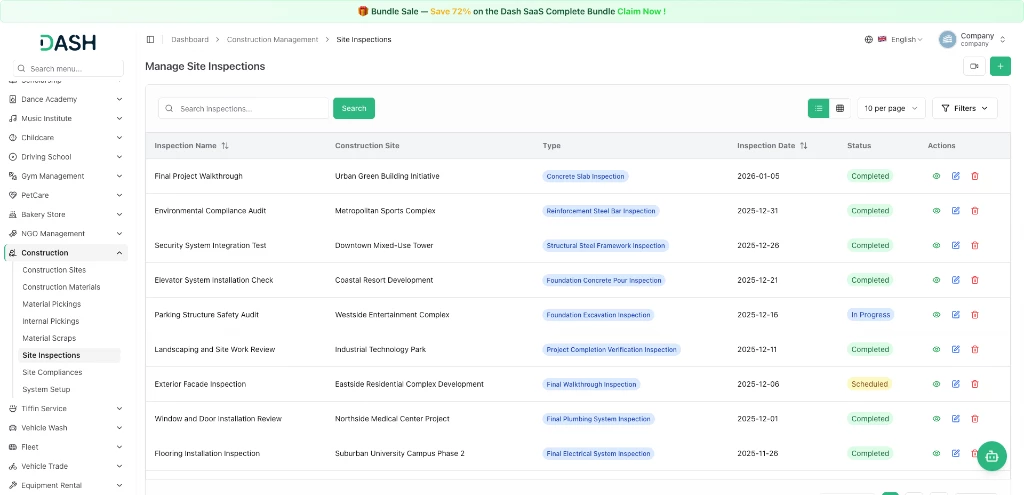View Final Project Walkthrough inspection

coord(936,176)
